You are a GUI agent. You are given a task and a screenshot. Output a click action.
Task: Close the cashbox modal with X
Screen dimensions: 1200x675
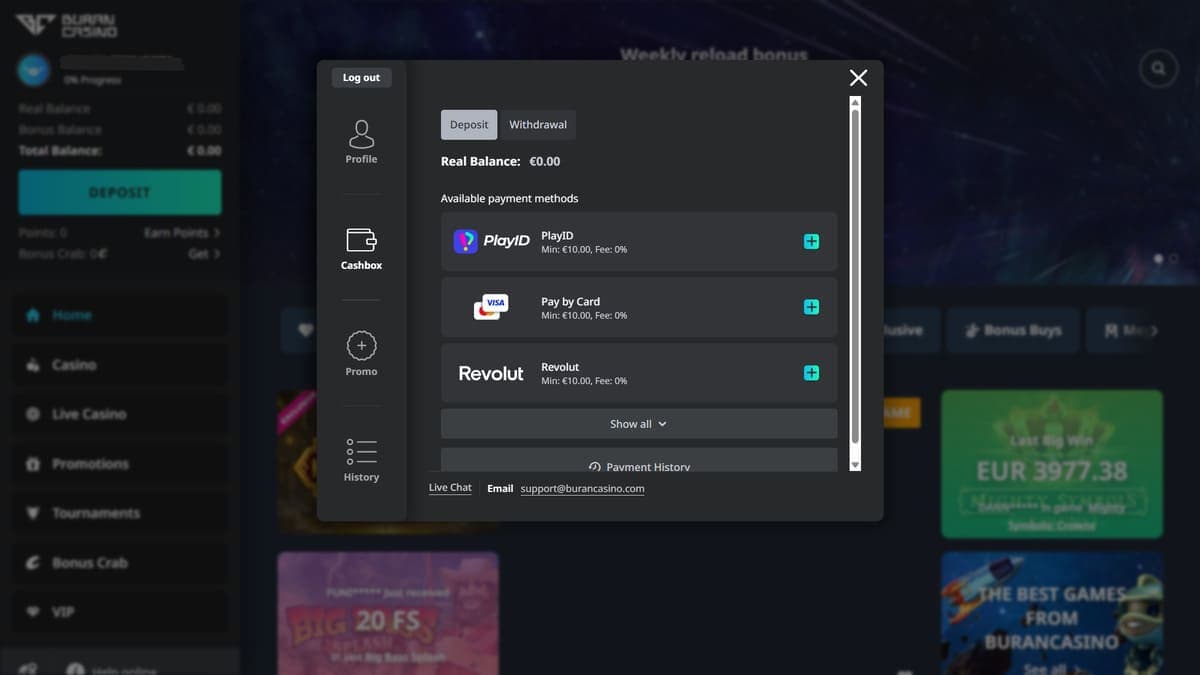click(858, 78)
